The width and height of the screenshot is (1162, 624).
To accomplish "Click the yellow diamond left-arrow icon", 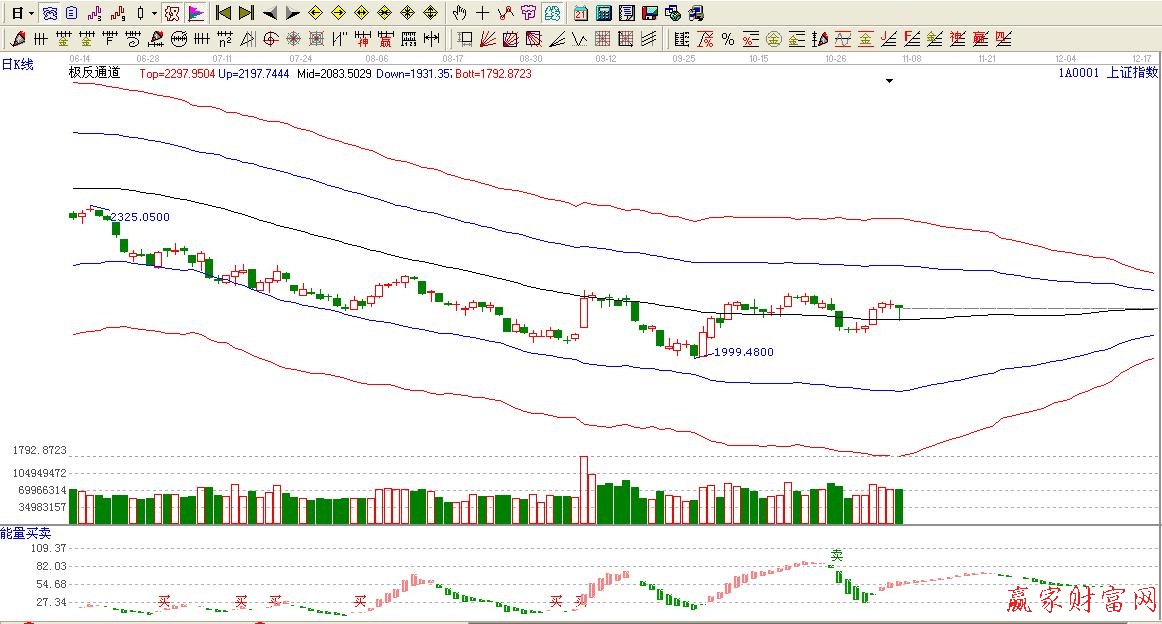I will 315,13.
